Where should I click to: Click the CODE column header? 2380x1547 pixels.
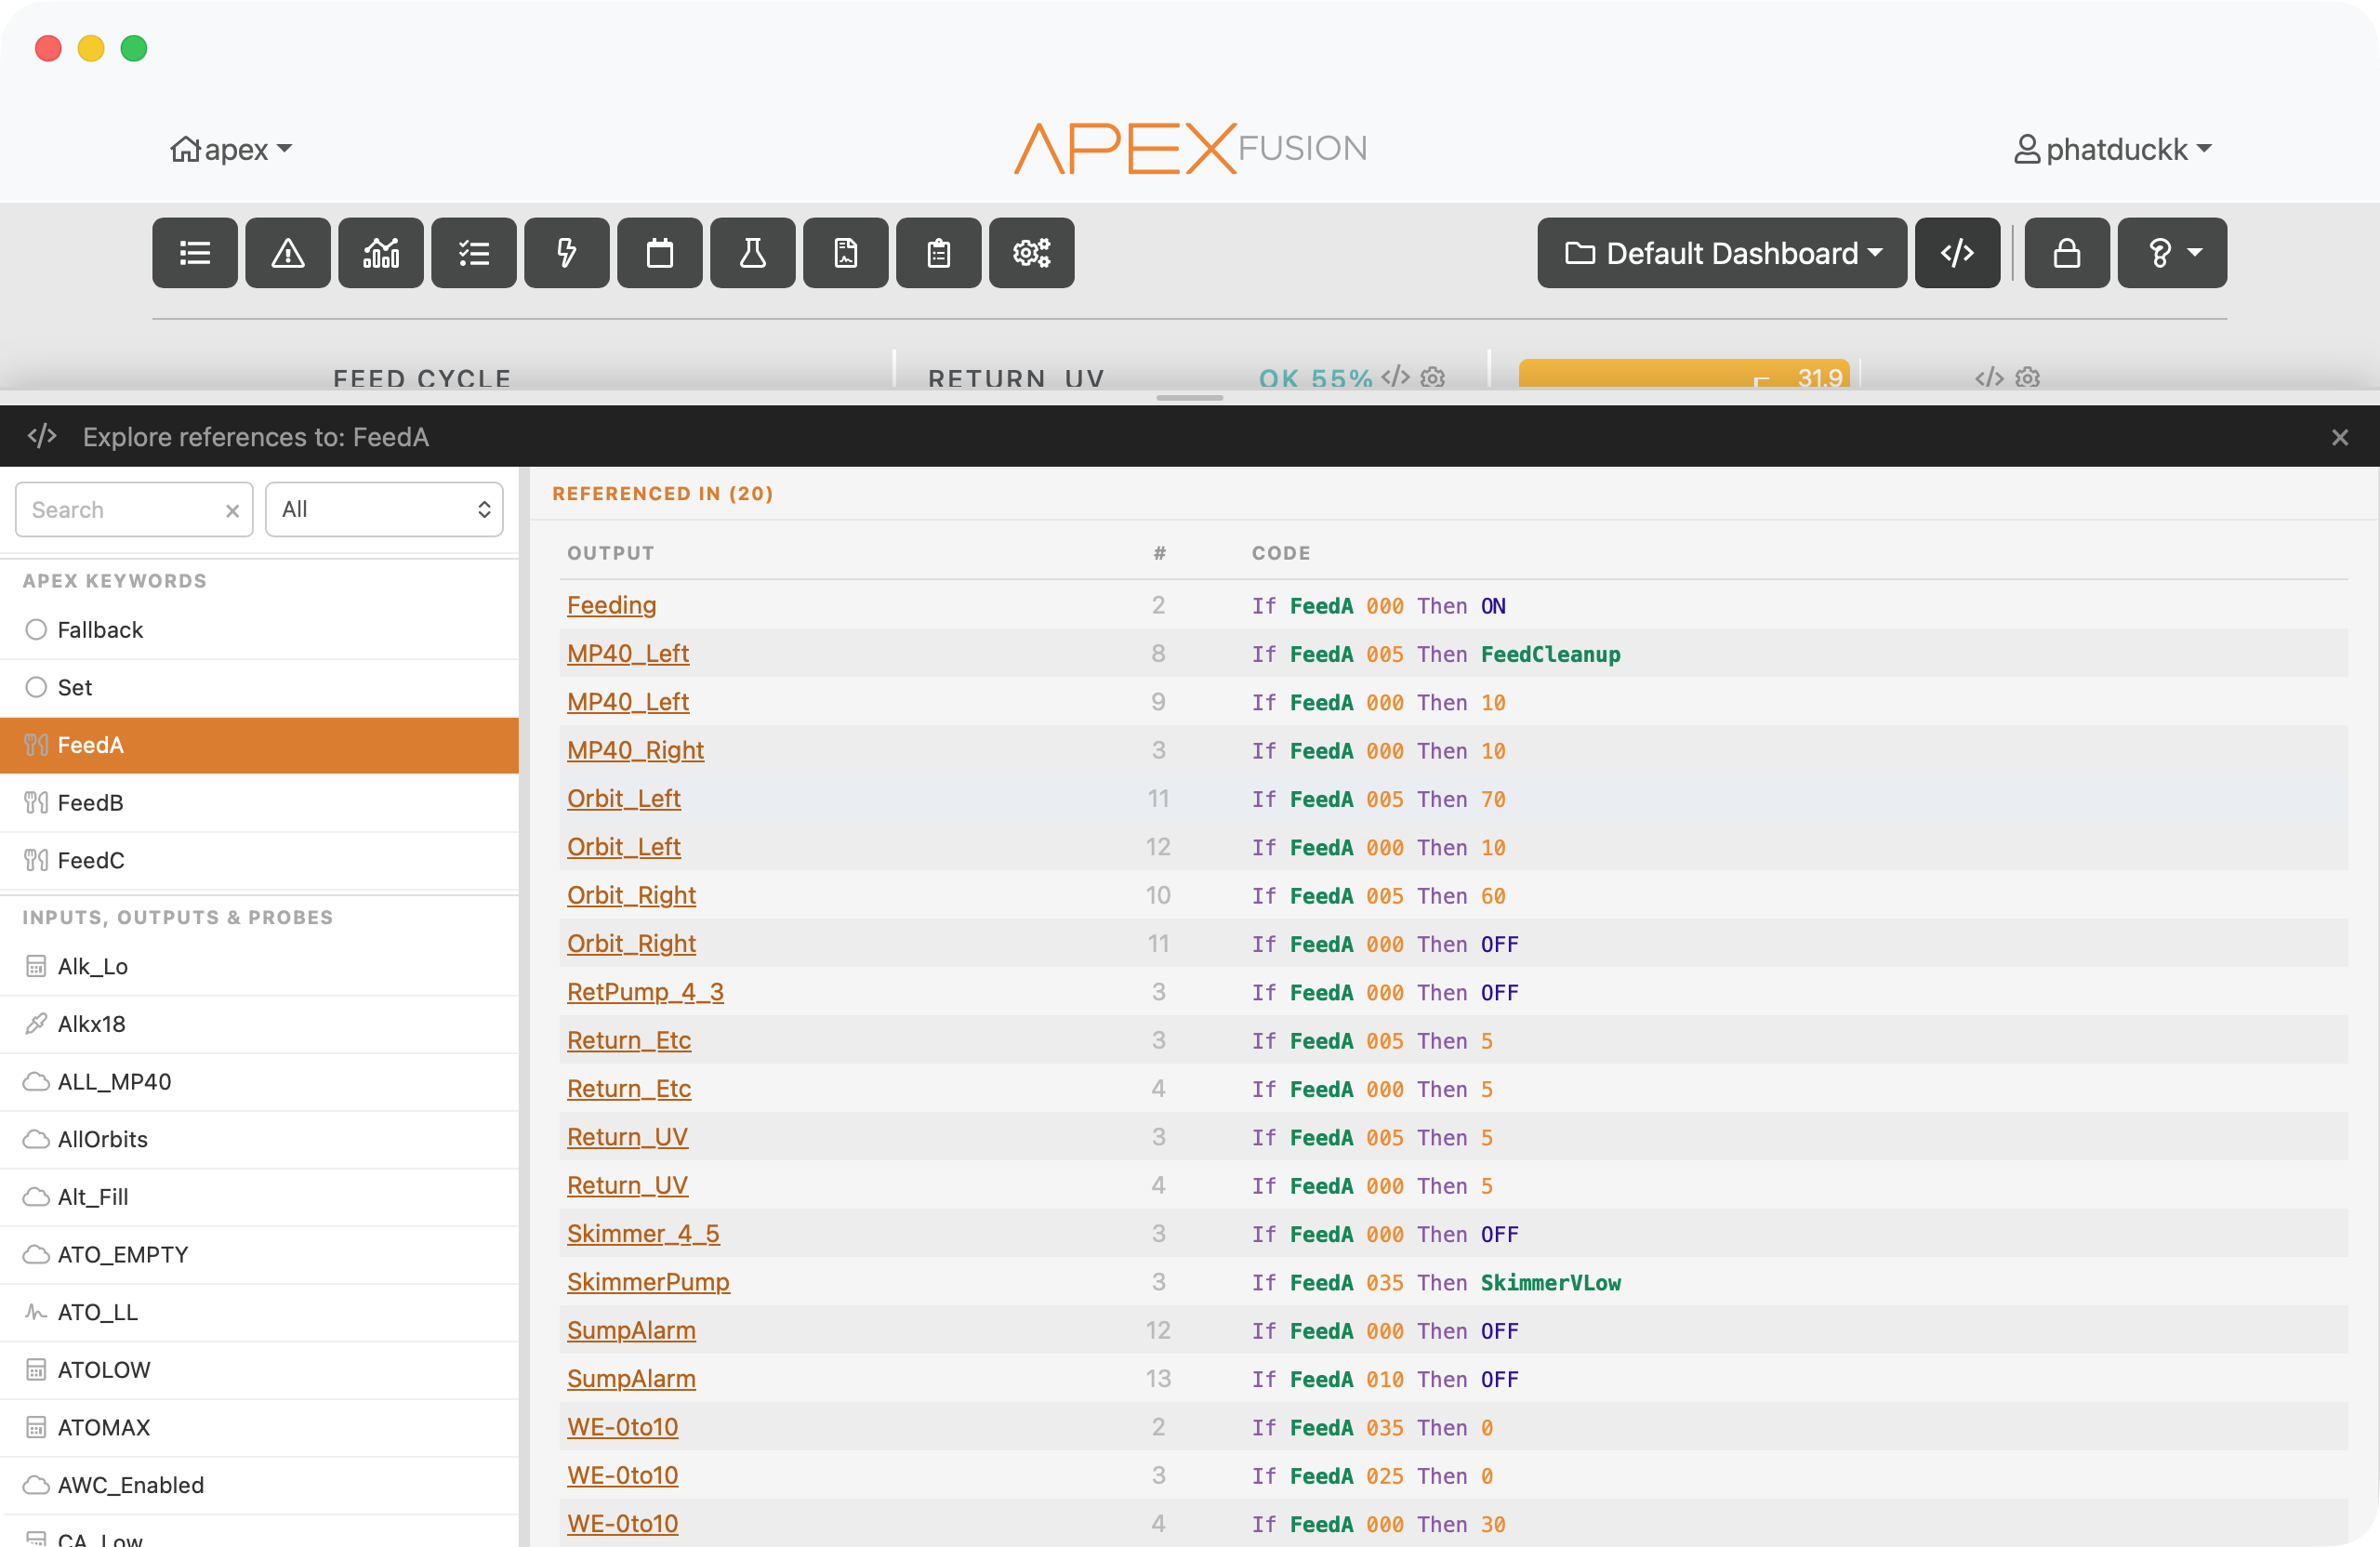[x=1281, y=553]
